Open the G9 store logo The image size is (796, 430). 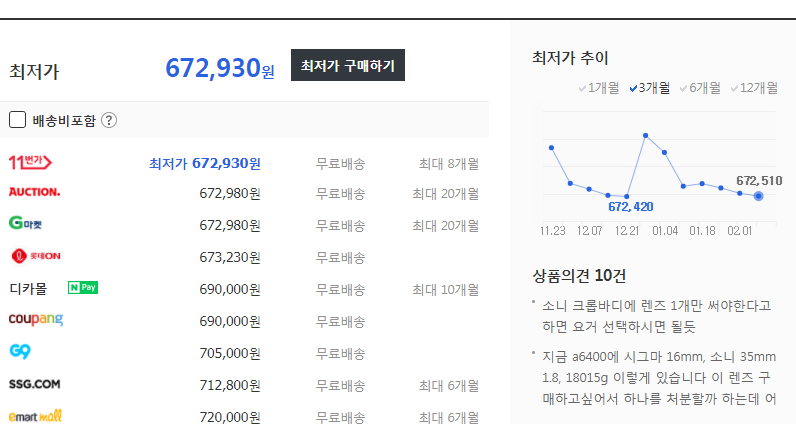(x=20, y=351)
